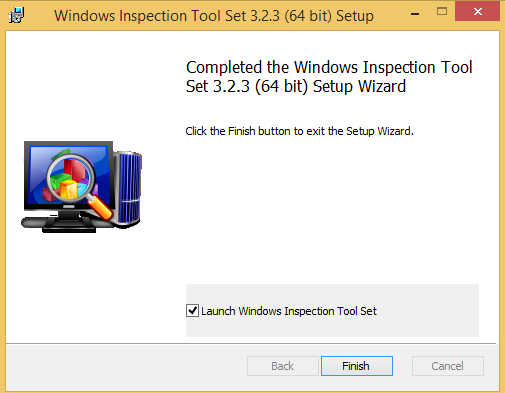The width and height of the screenshot is (505, 393).
Task: Uncheck Launch Windows Inspection Tool Set checkbox
Action: tap(192, 311)
